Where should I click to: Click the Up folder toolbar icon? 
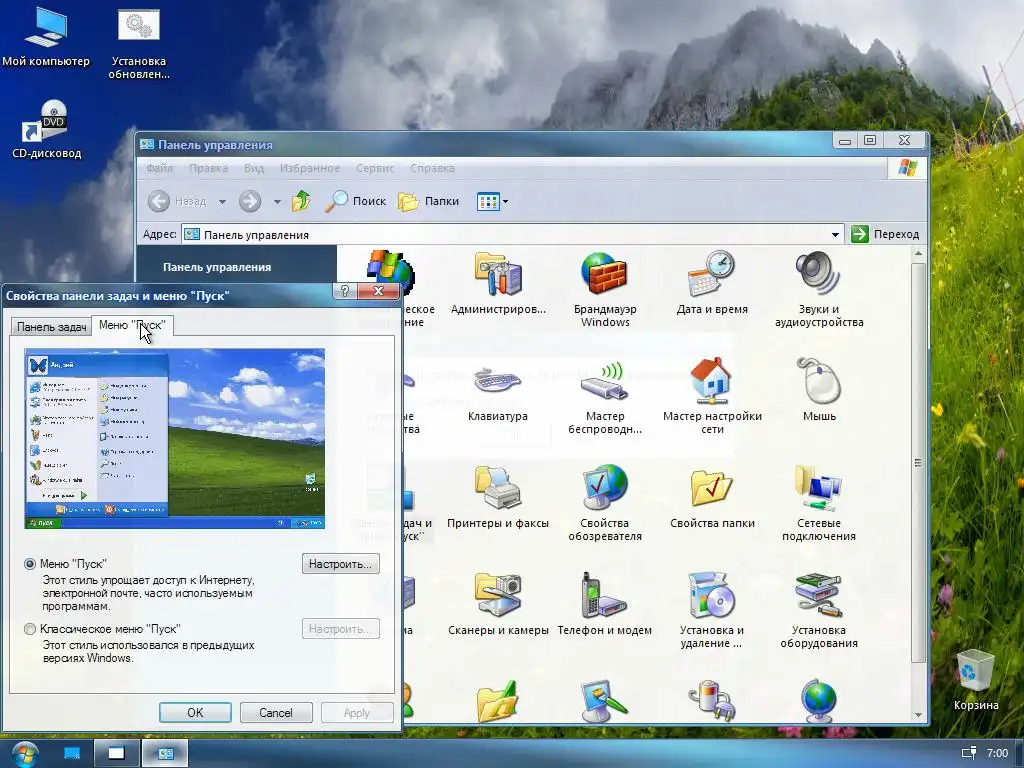click(x=301, y=201)
